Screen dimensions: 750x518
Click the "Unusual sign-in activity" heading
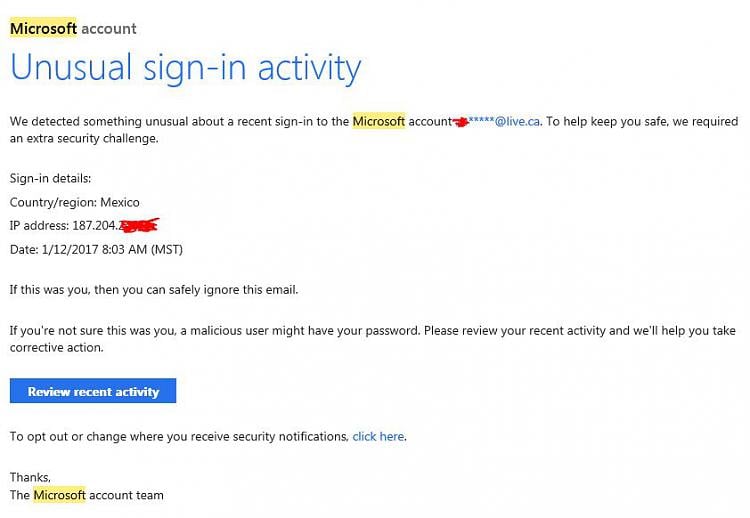(186, 68)
